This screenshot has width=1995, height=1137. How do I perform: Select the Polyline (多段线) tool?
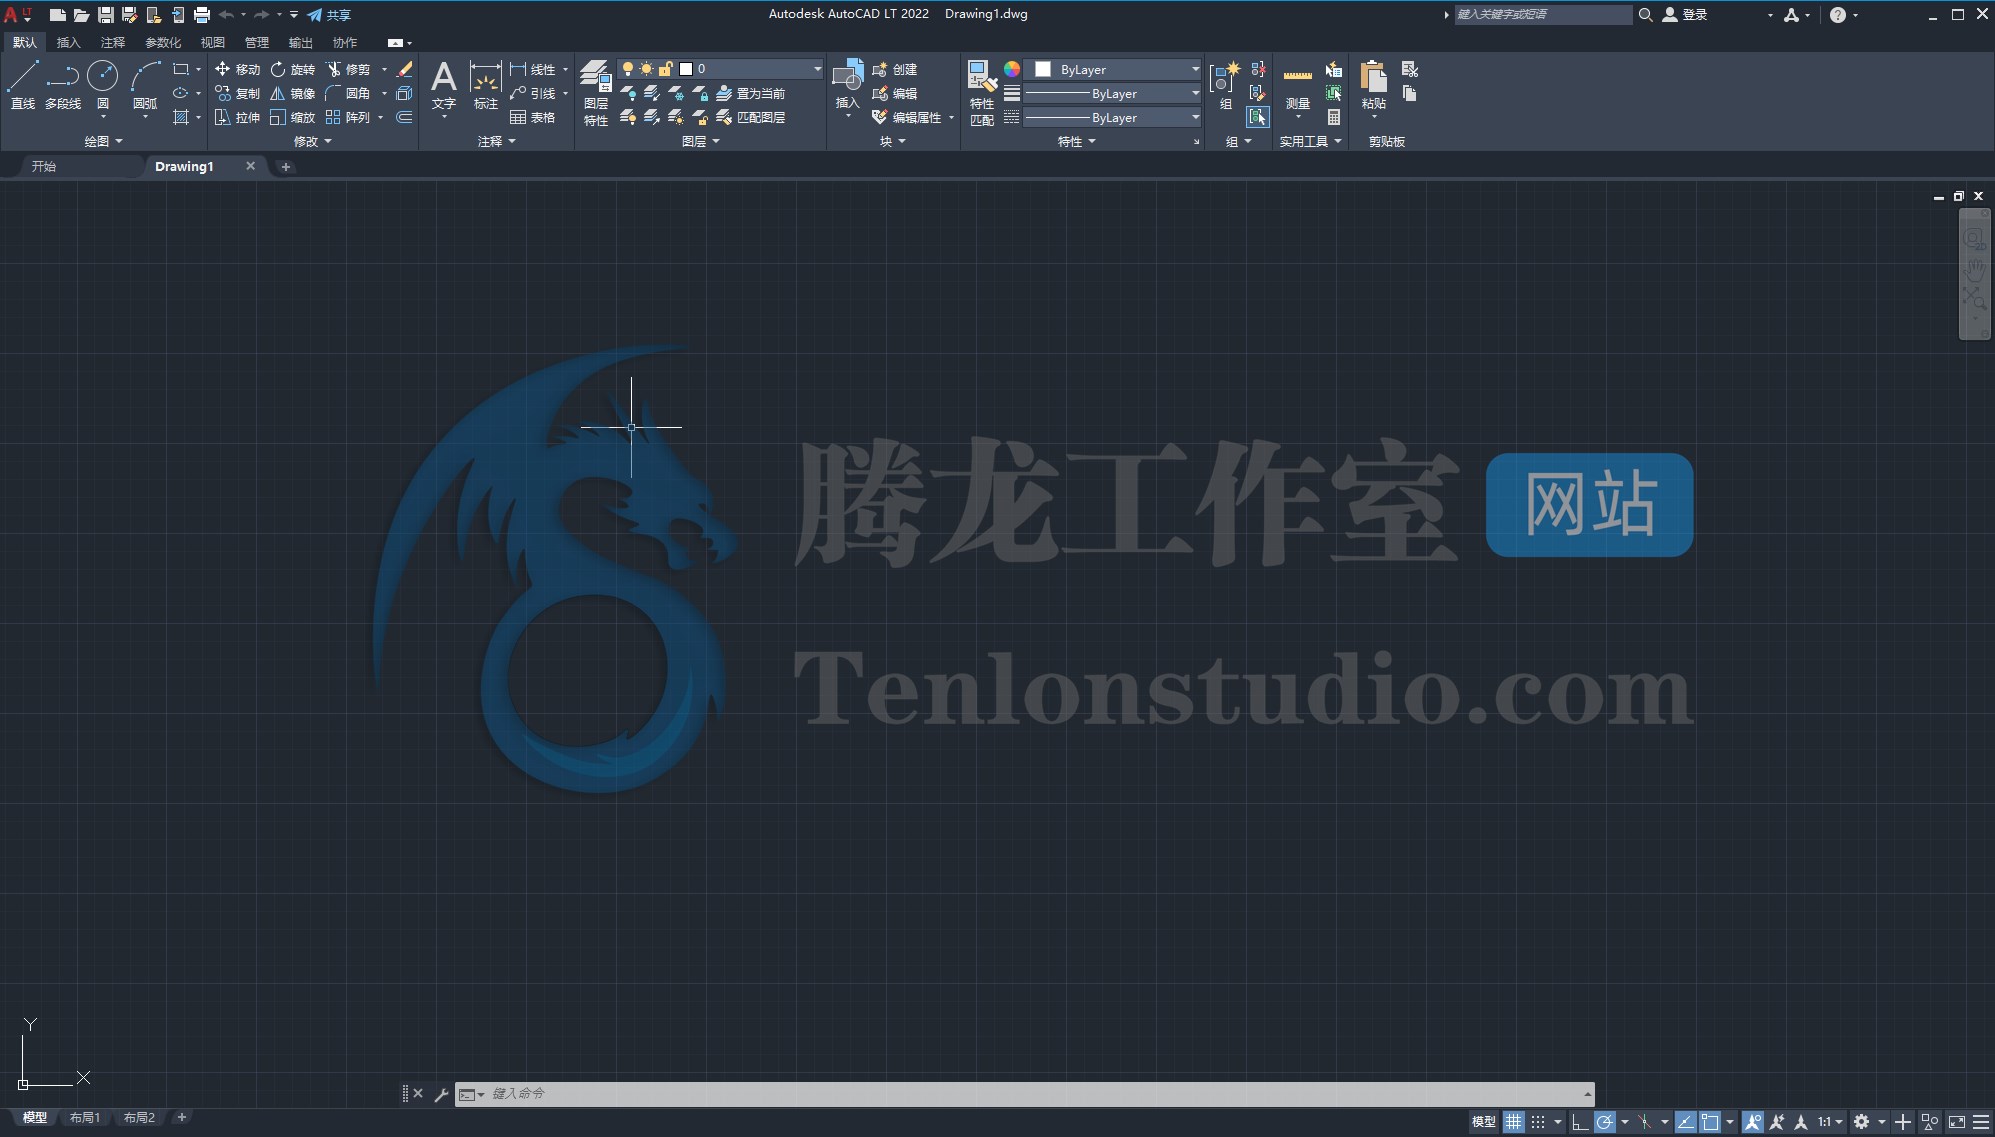point(63,84)
